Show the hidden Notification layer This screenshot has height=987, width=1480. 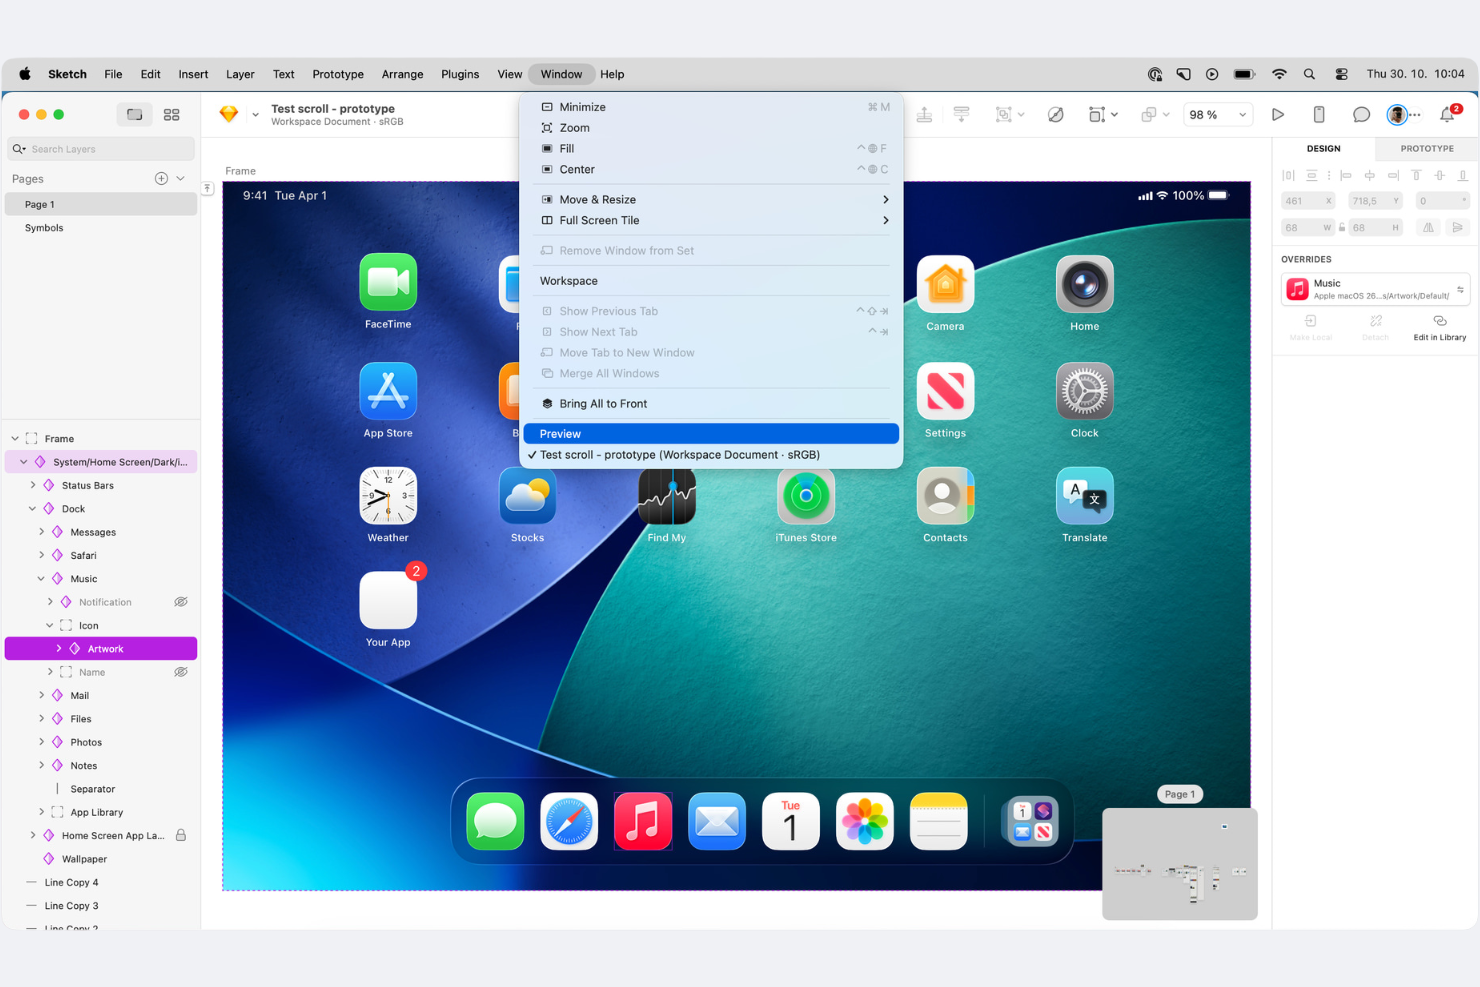point(181,602)
